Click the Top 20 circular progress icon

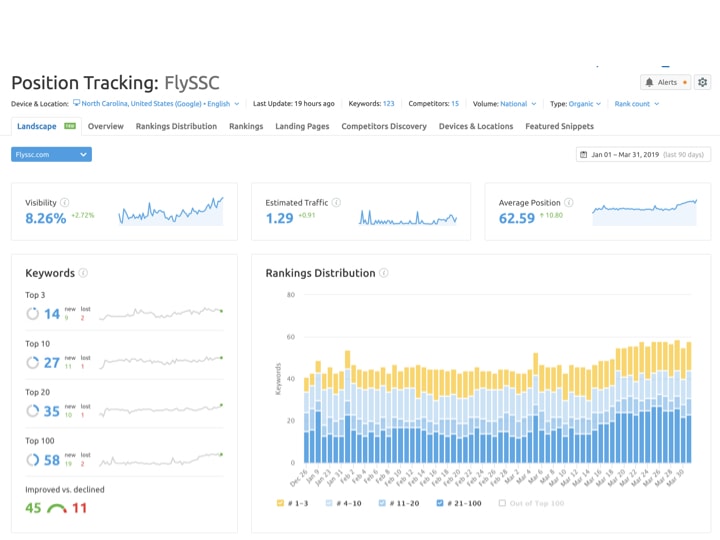pyautogui.click(x=32, y=411)
